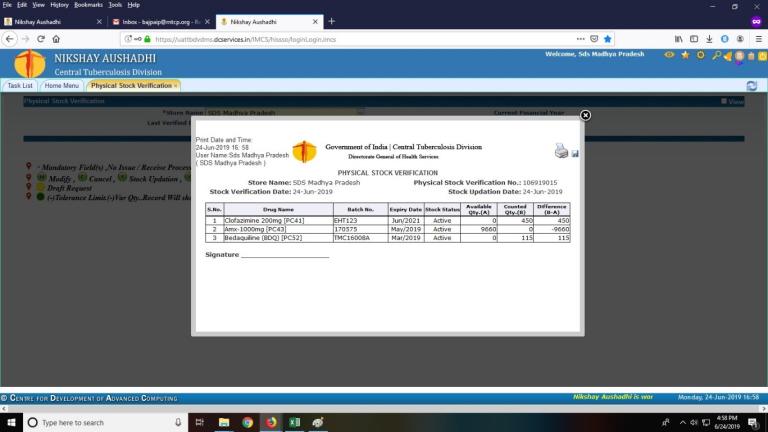
Task: Open the Downloads panel
Action: 709,39
